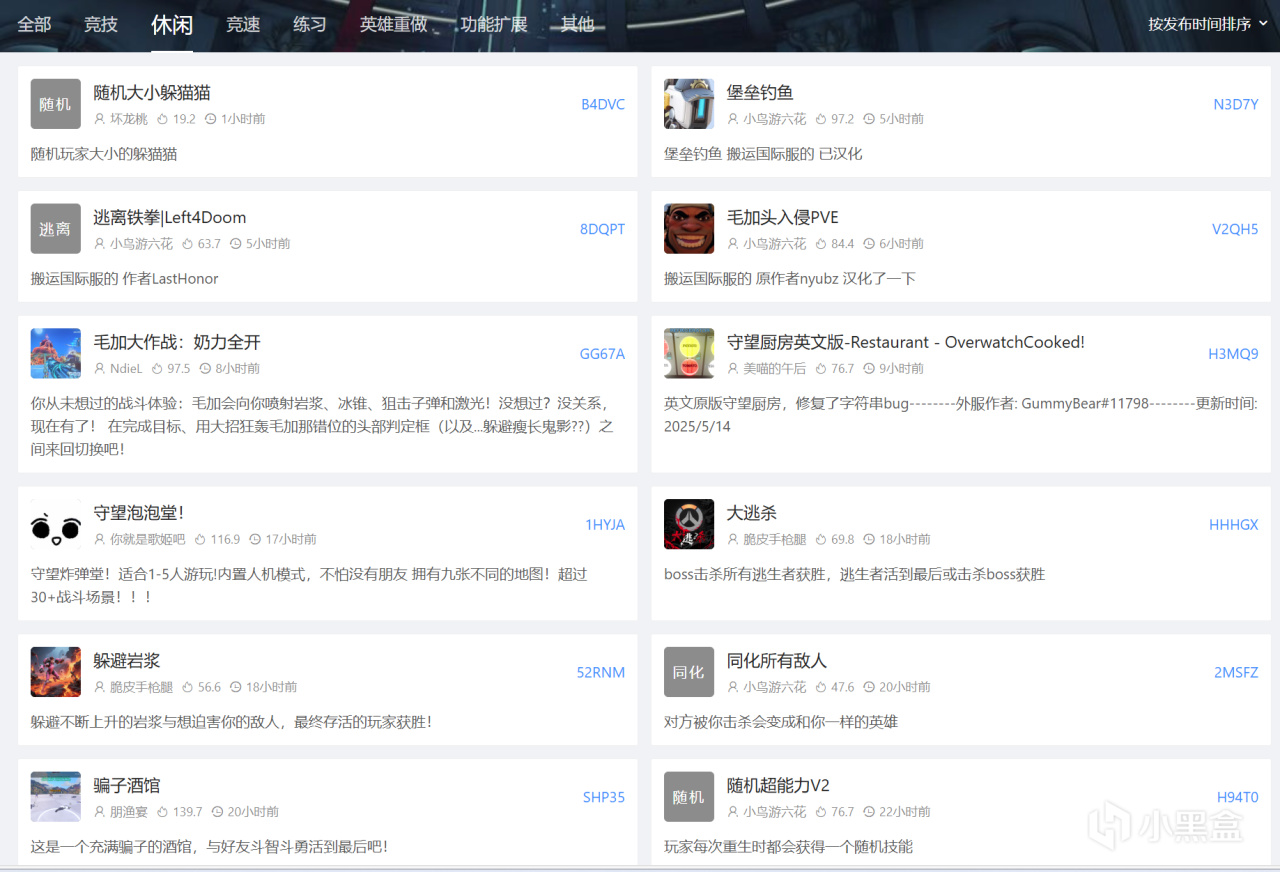
Task: Click the like icon on 毛加头入侵PVE
Action: (x=821, y=244)
